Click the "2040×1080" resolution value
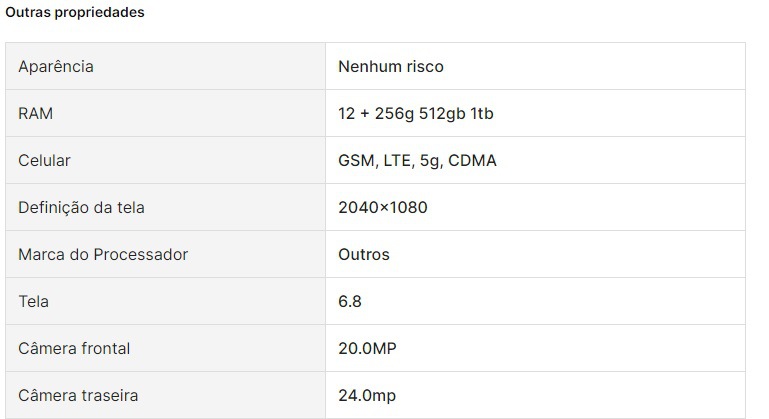Image resolution: width=769 pixels, height=419 pixels. pos(385,207)
